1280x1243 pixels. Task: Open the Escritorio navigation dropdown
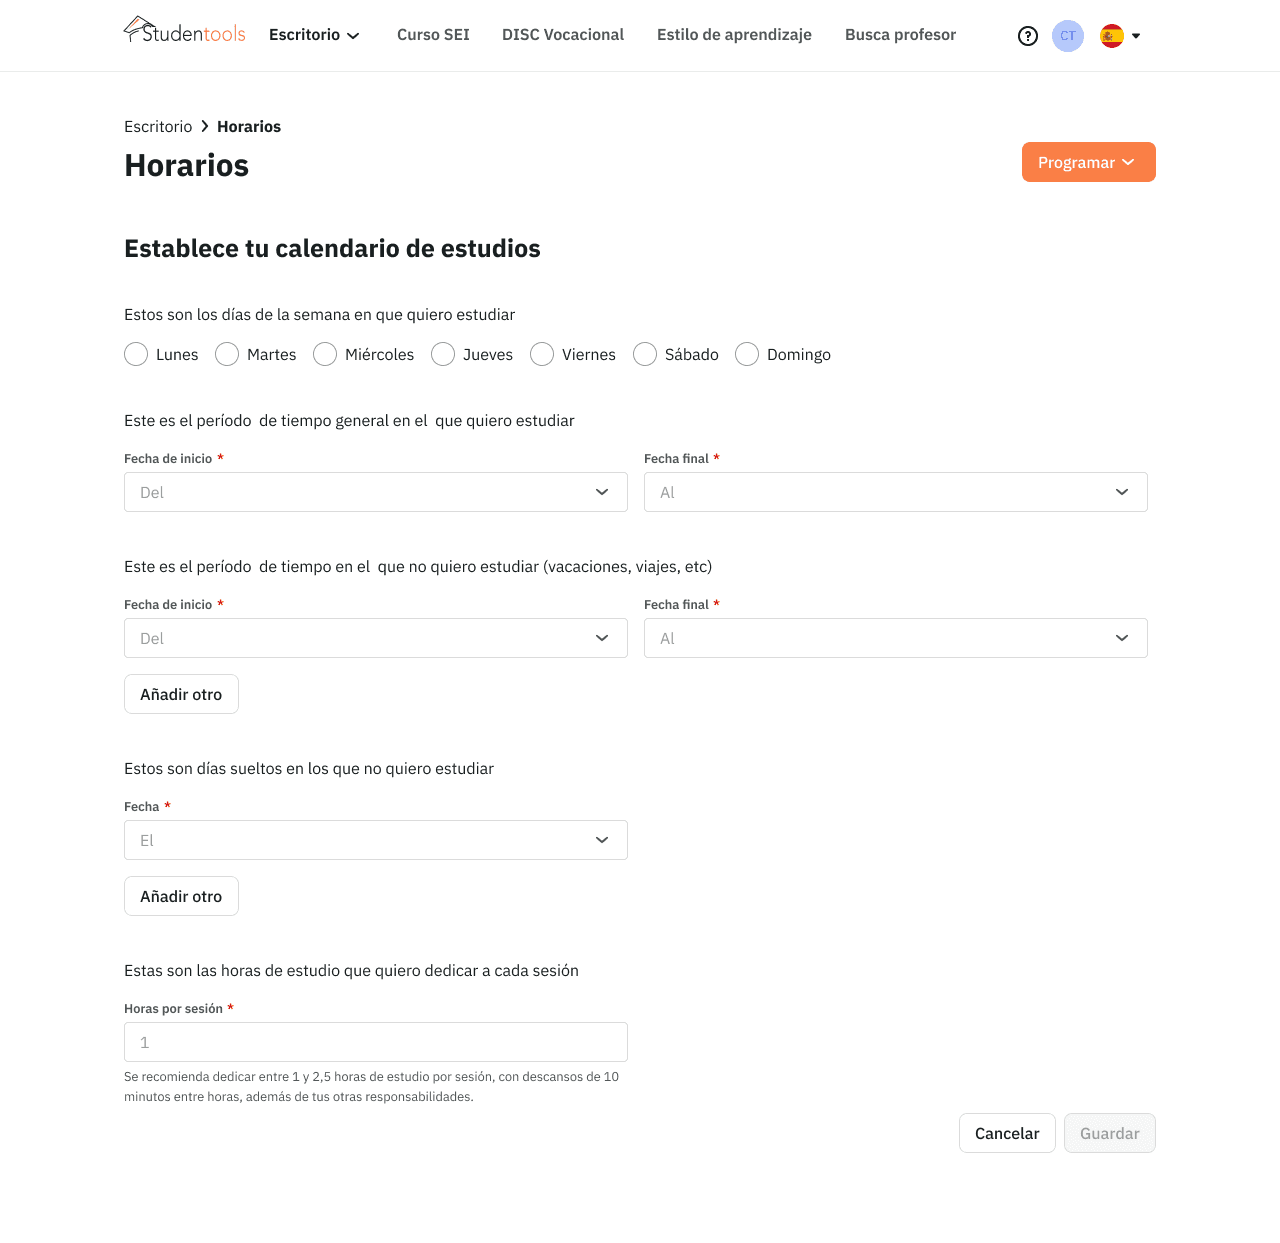(x=313, y=34)
